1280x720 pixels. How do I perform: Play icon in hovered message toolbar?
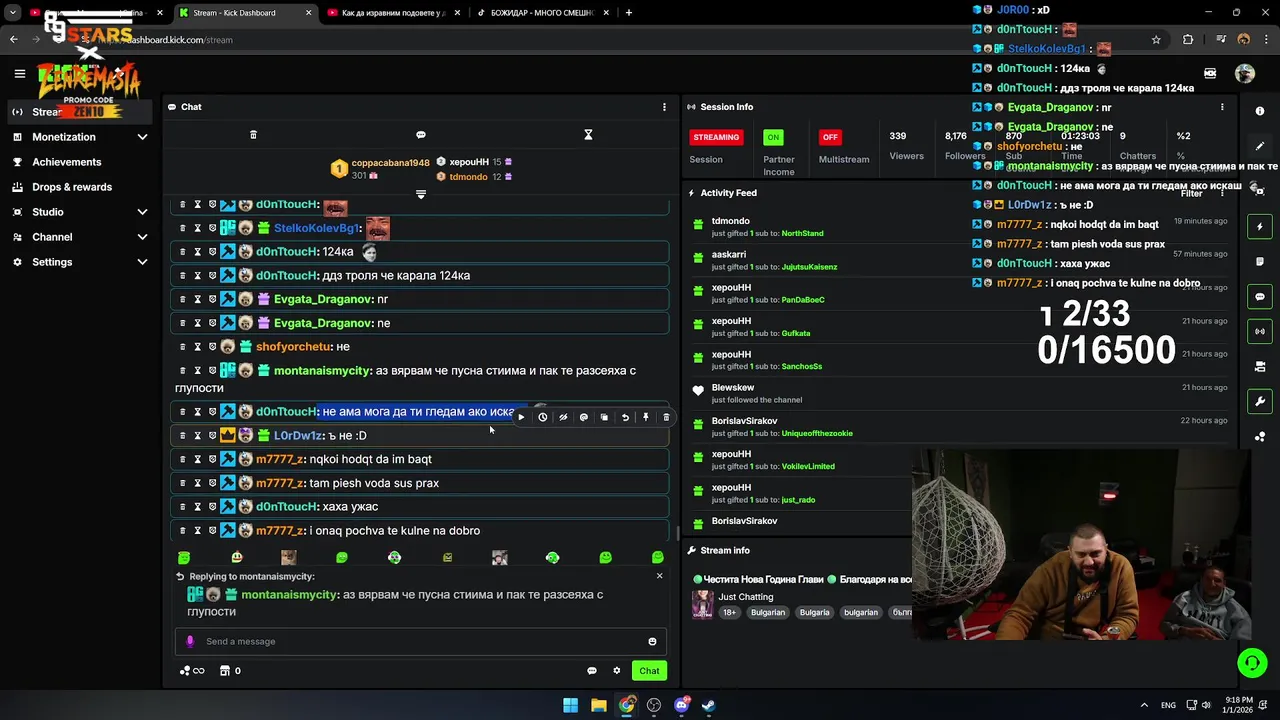[521, 417]
